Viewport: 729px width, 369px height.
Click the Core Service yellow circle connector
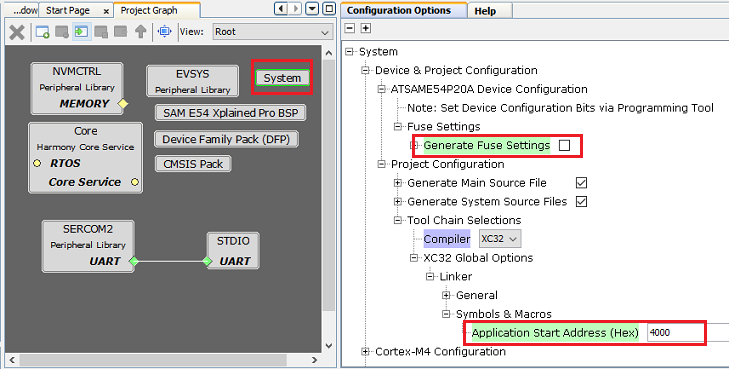[134, 182]
